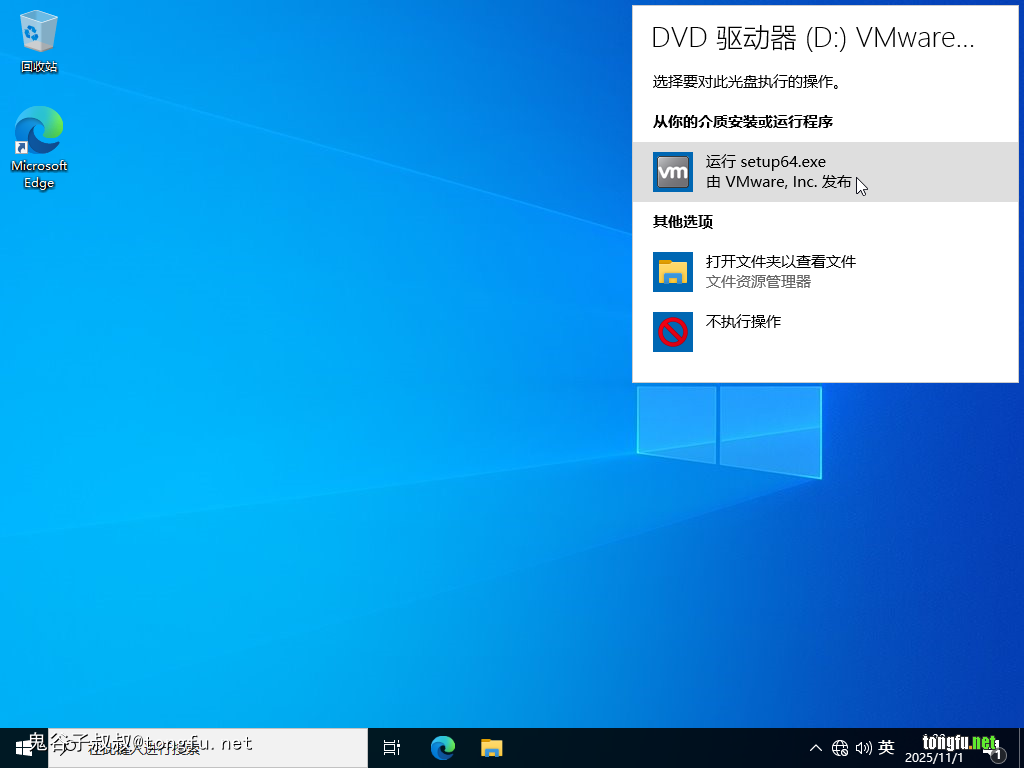Click the taskbar search box
Image resolution: width=1024 pixels, height=768 pixels.
(208, 747)
